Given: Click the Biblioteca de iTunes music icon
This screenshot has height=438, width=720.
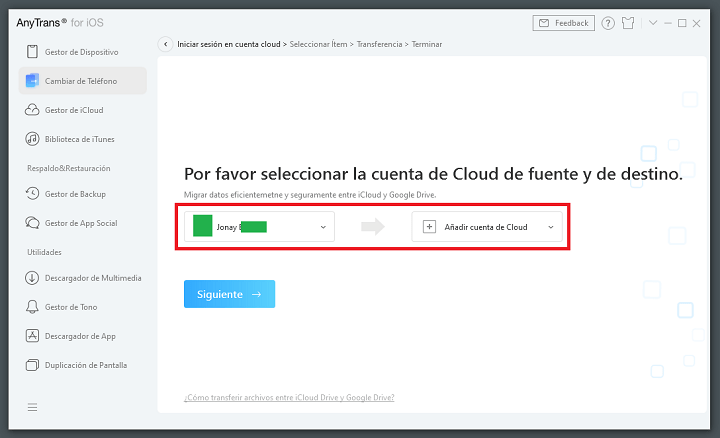Looking at the screenshot, I should click(x=32, y=139).
